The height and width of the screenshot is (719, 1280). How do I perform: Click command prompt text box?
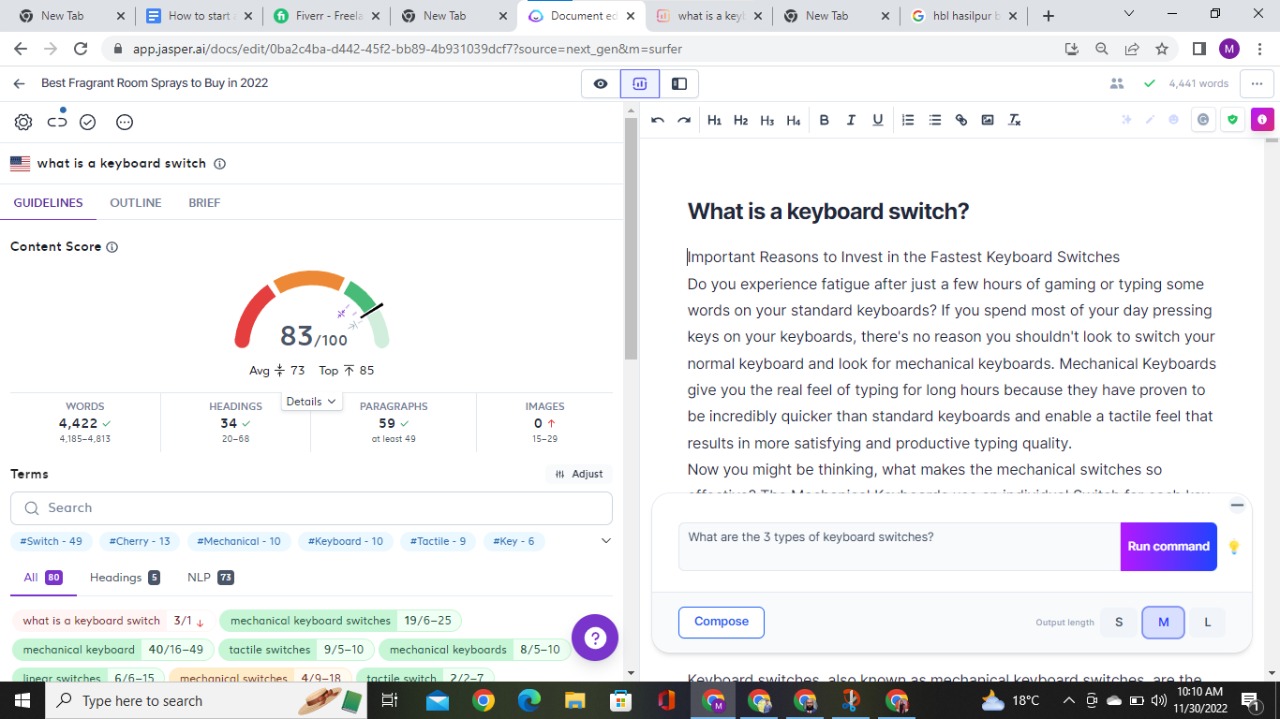(x=899, y=546)
